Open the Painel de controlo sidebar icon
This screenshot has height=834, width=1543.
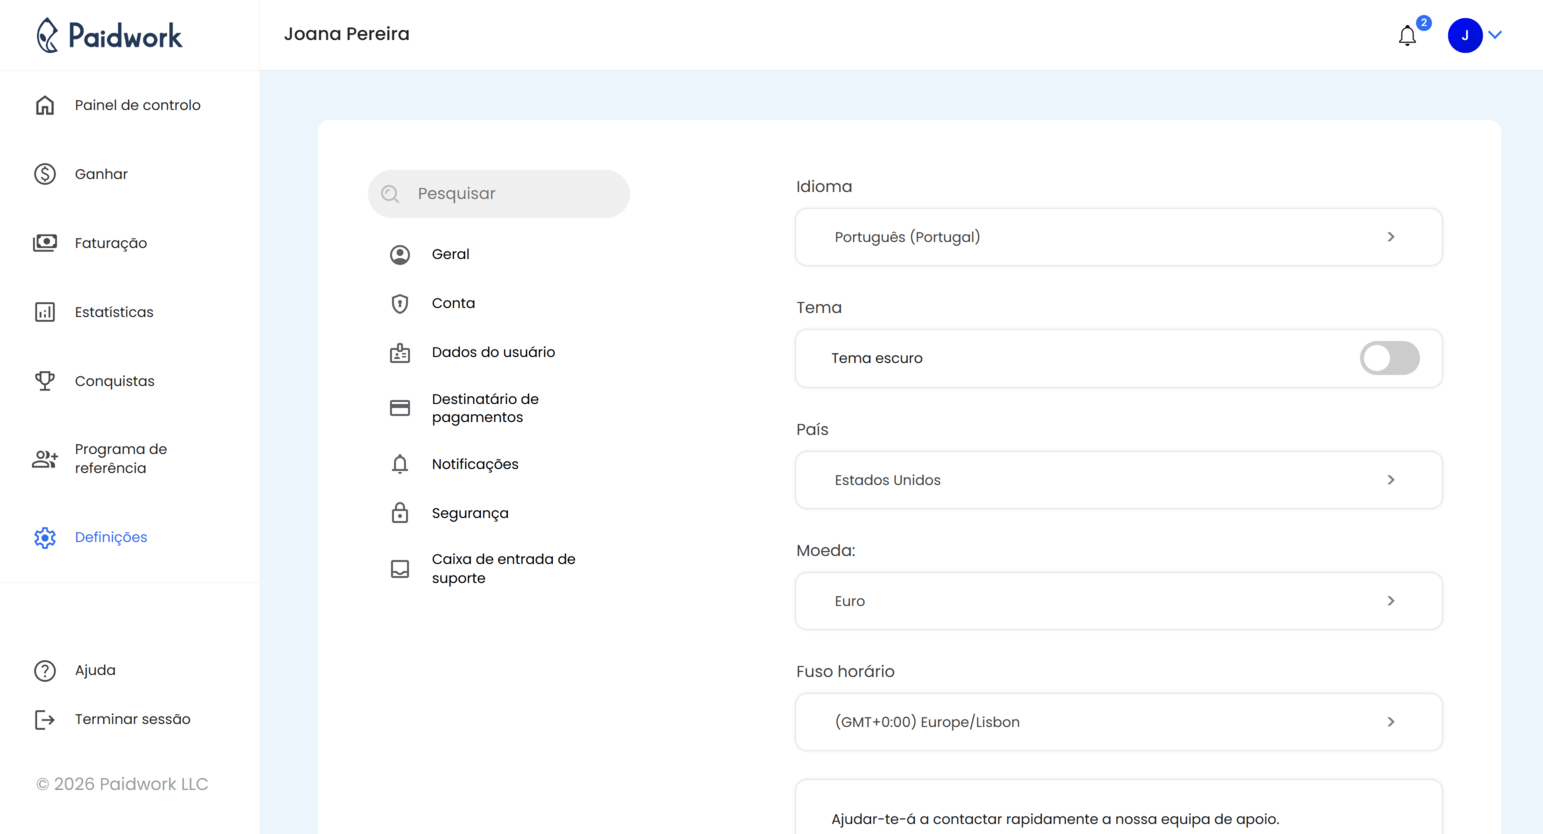[45, 104]
